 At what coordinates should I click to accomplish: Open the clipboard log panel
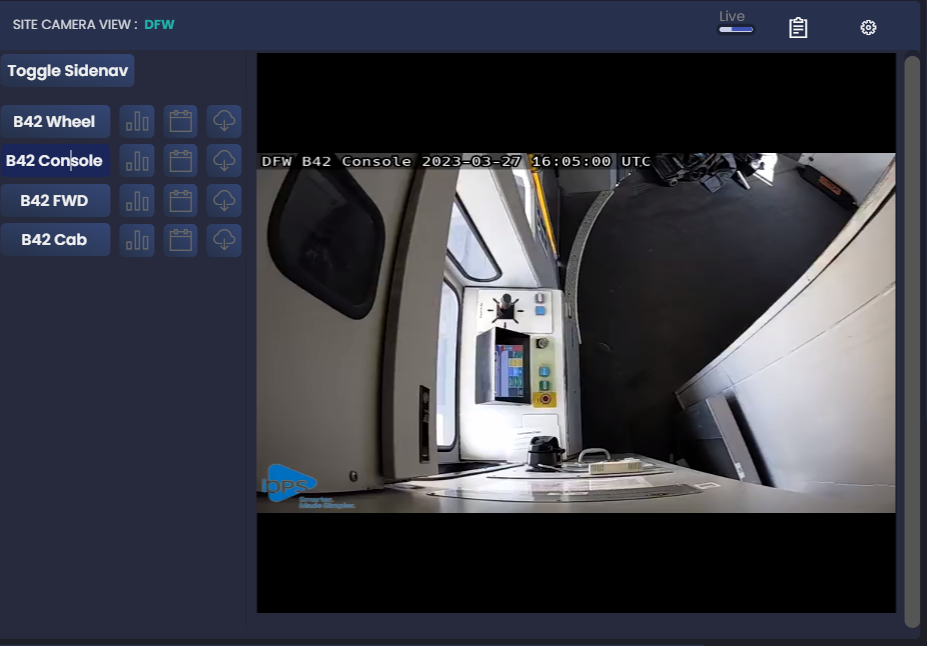[x=797, y=27]
